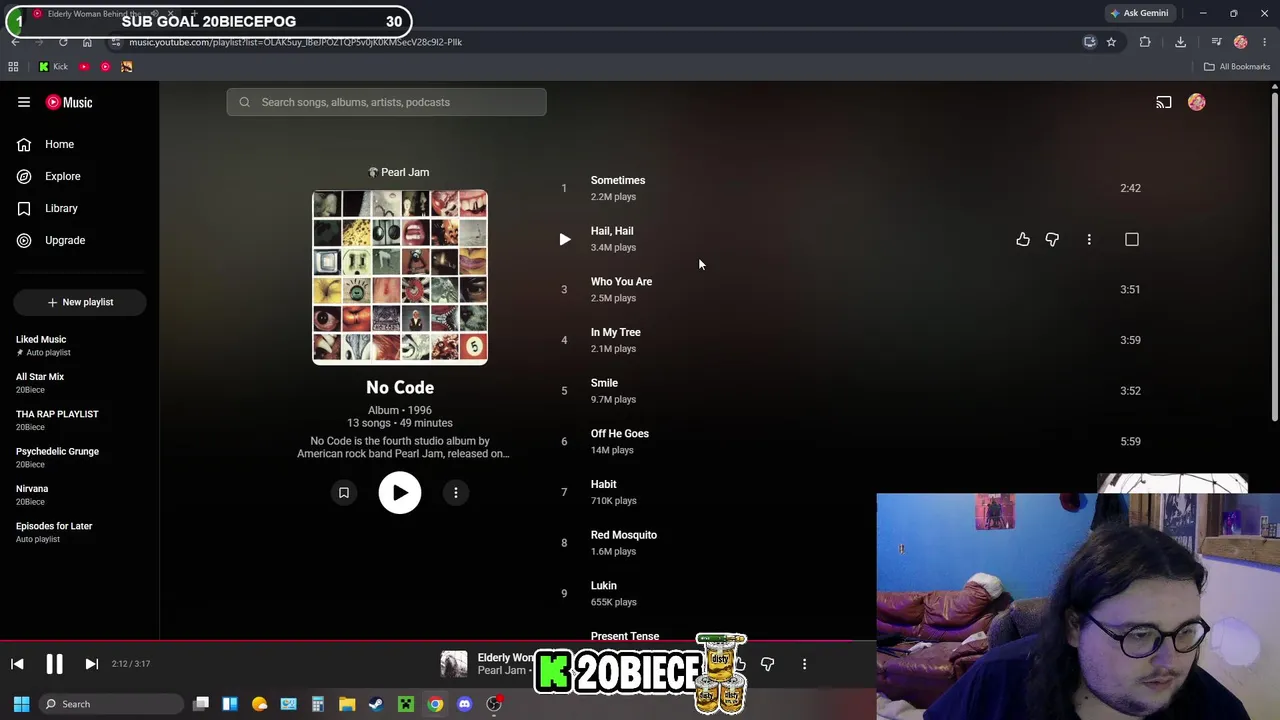The image size is (1280, 720).
Task: Play the No Code album
Action: point(400,492)
